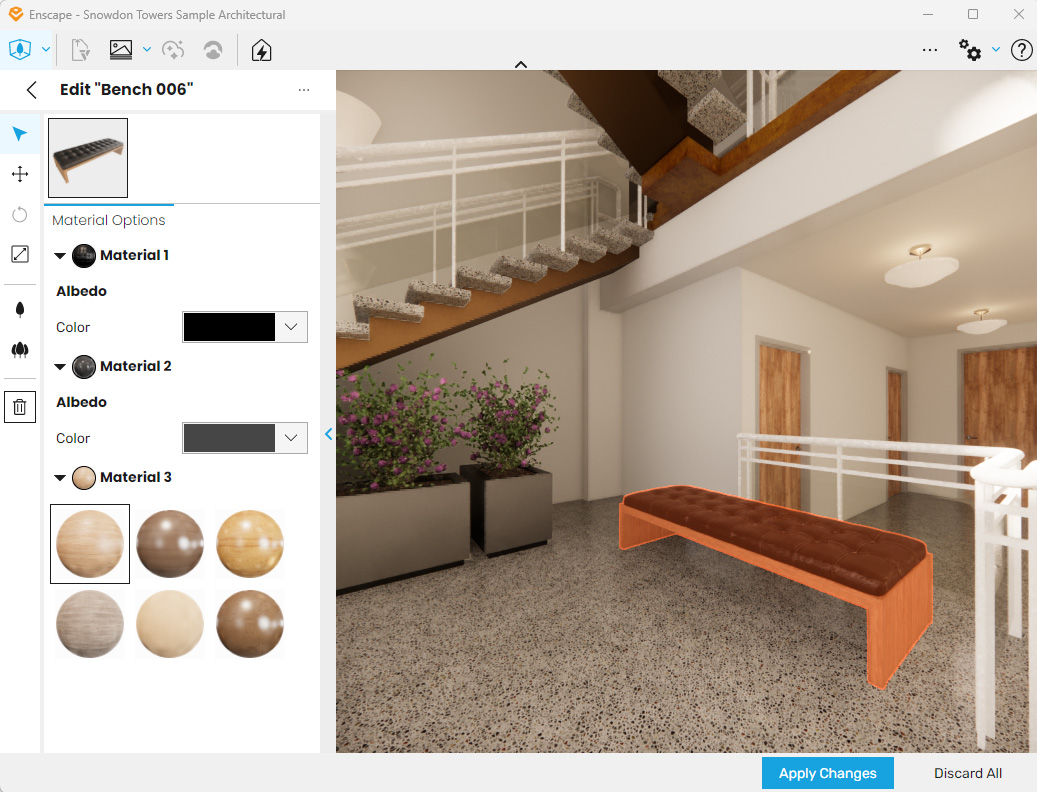Choose the golden glossy wood material sphere

[250, 544]
